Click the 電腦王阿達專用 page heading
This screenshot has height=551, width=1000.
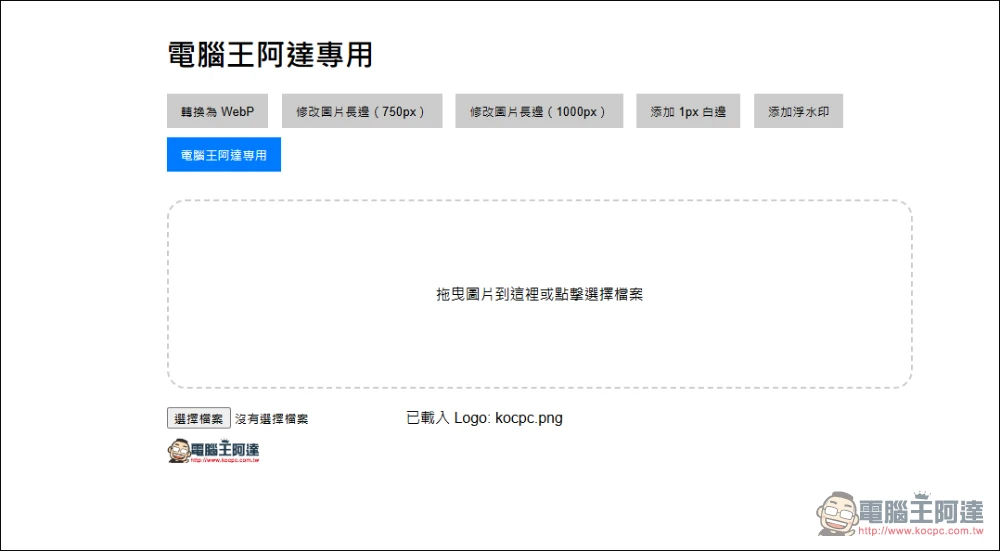coord(270,55)
